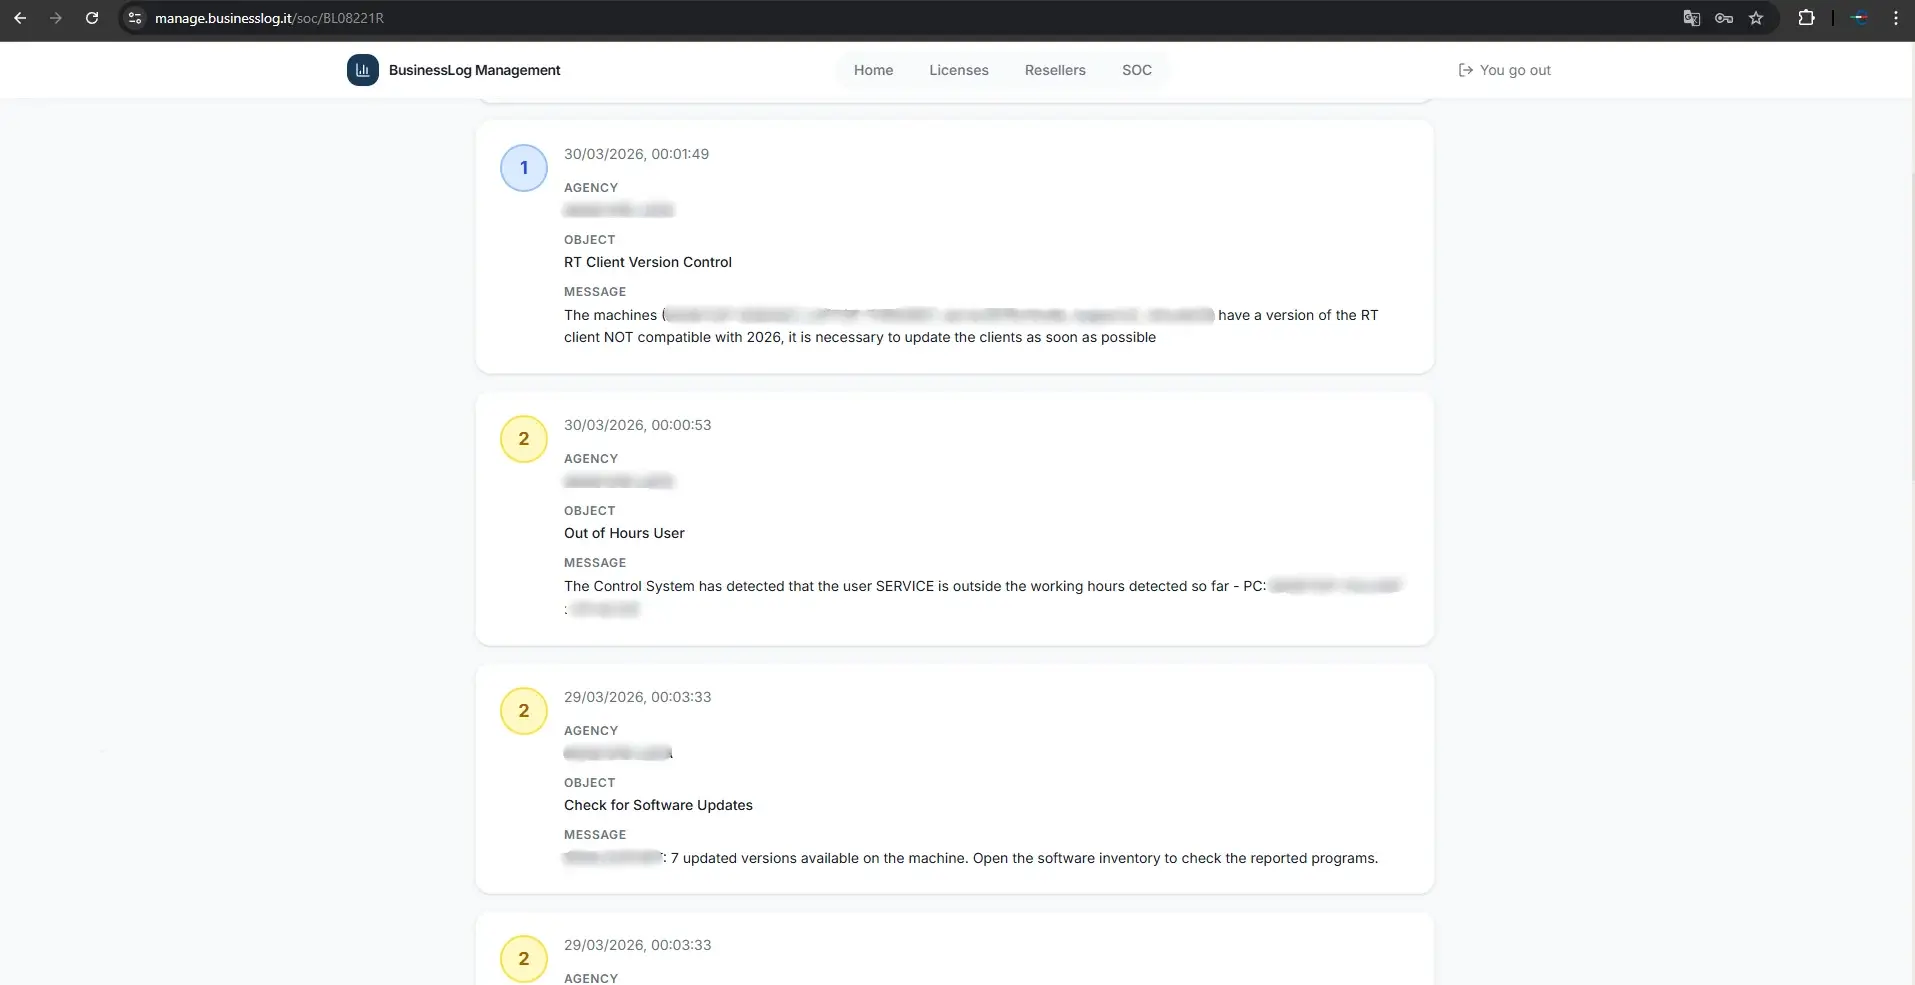Open the BusinessLog Management home title

click(475, 70)
